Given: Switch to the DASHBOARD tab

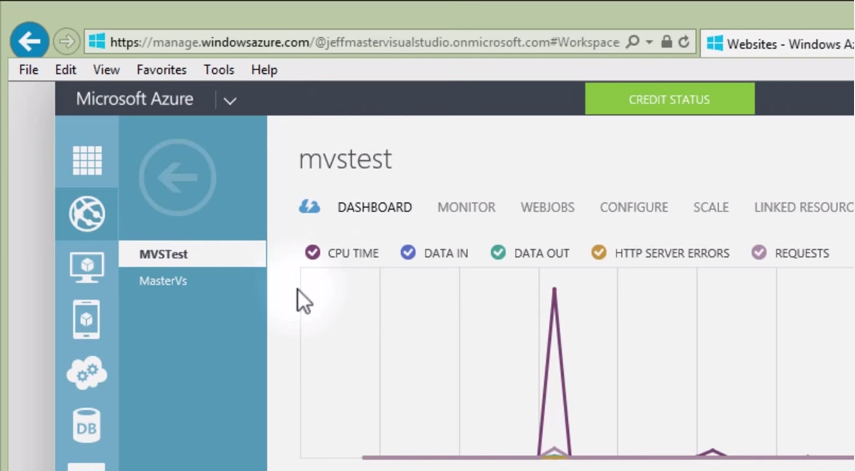Looking at the screenshot, I should 375,207.
